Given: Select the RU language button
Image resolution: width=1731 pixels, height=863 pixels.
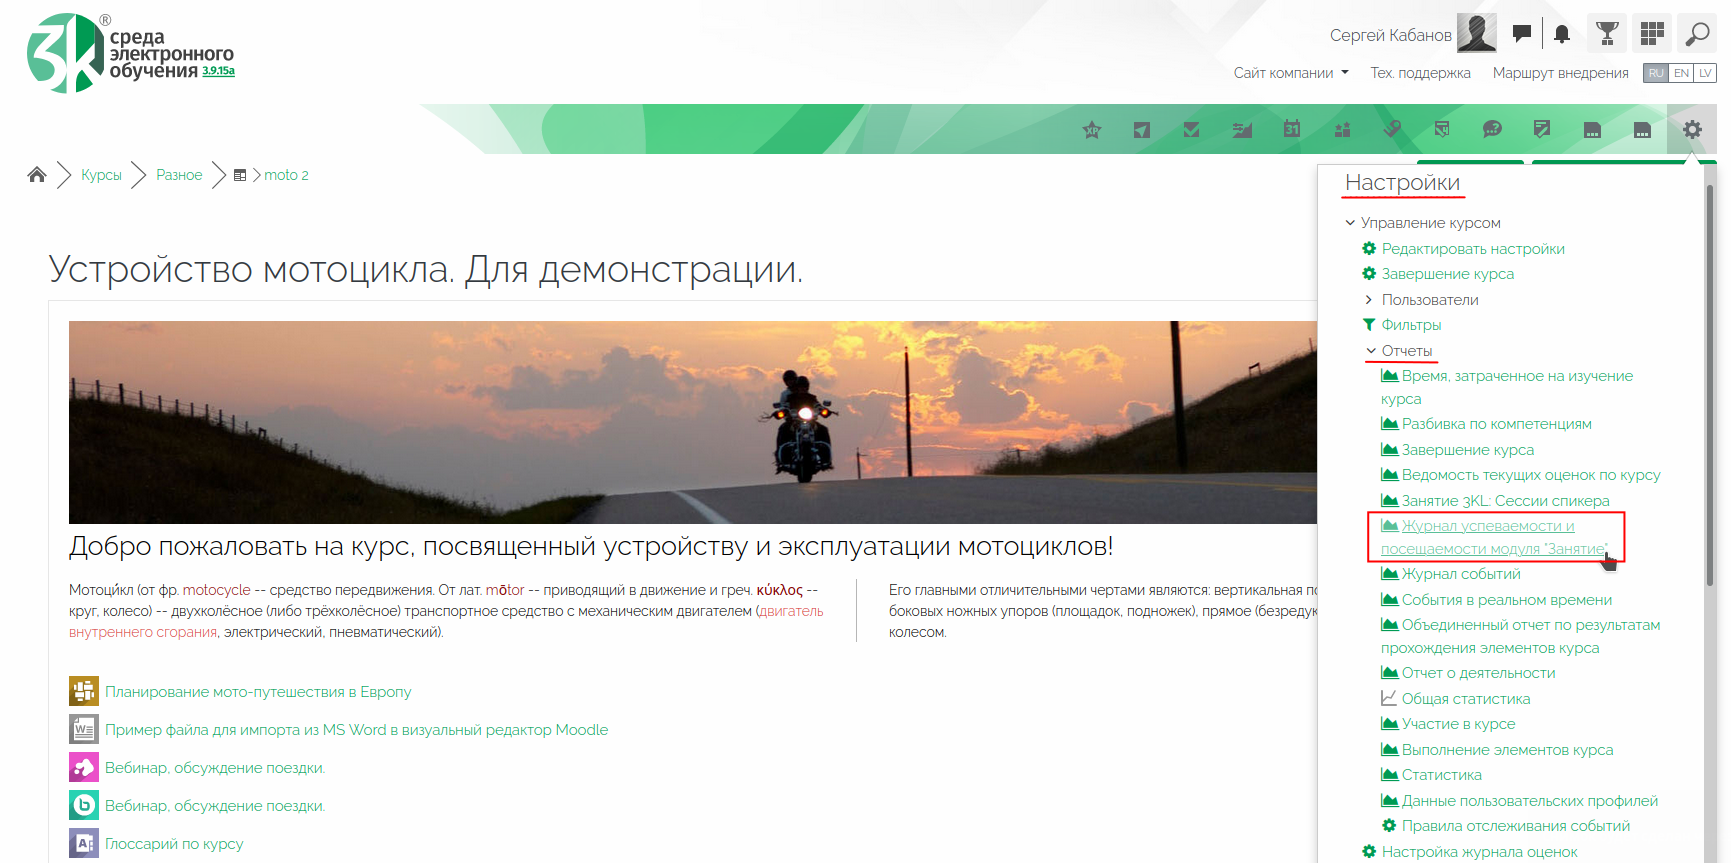Looking at the screenshot, I should (x=1656, y=73).
